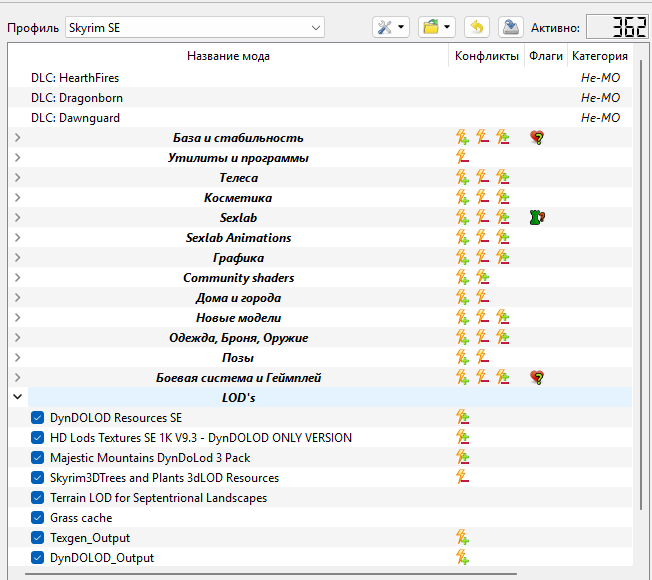Expand the Community shaders group

[x=17, y=277]
